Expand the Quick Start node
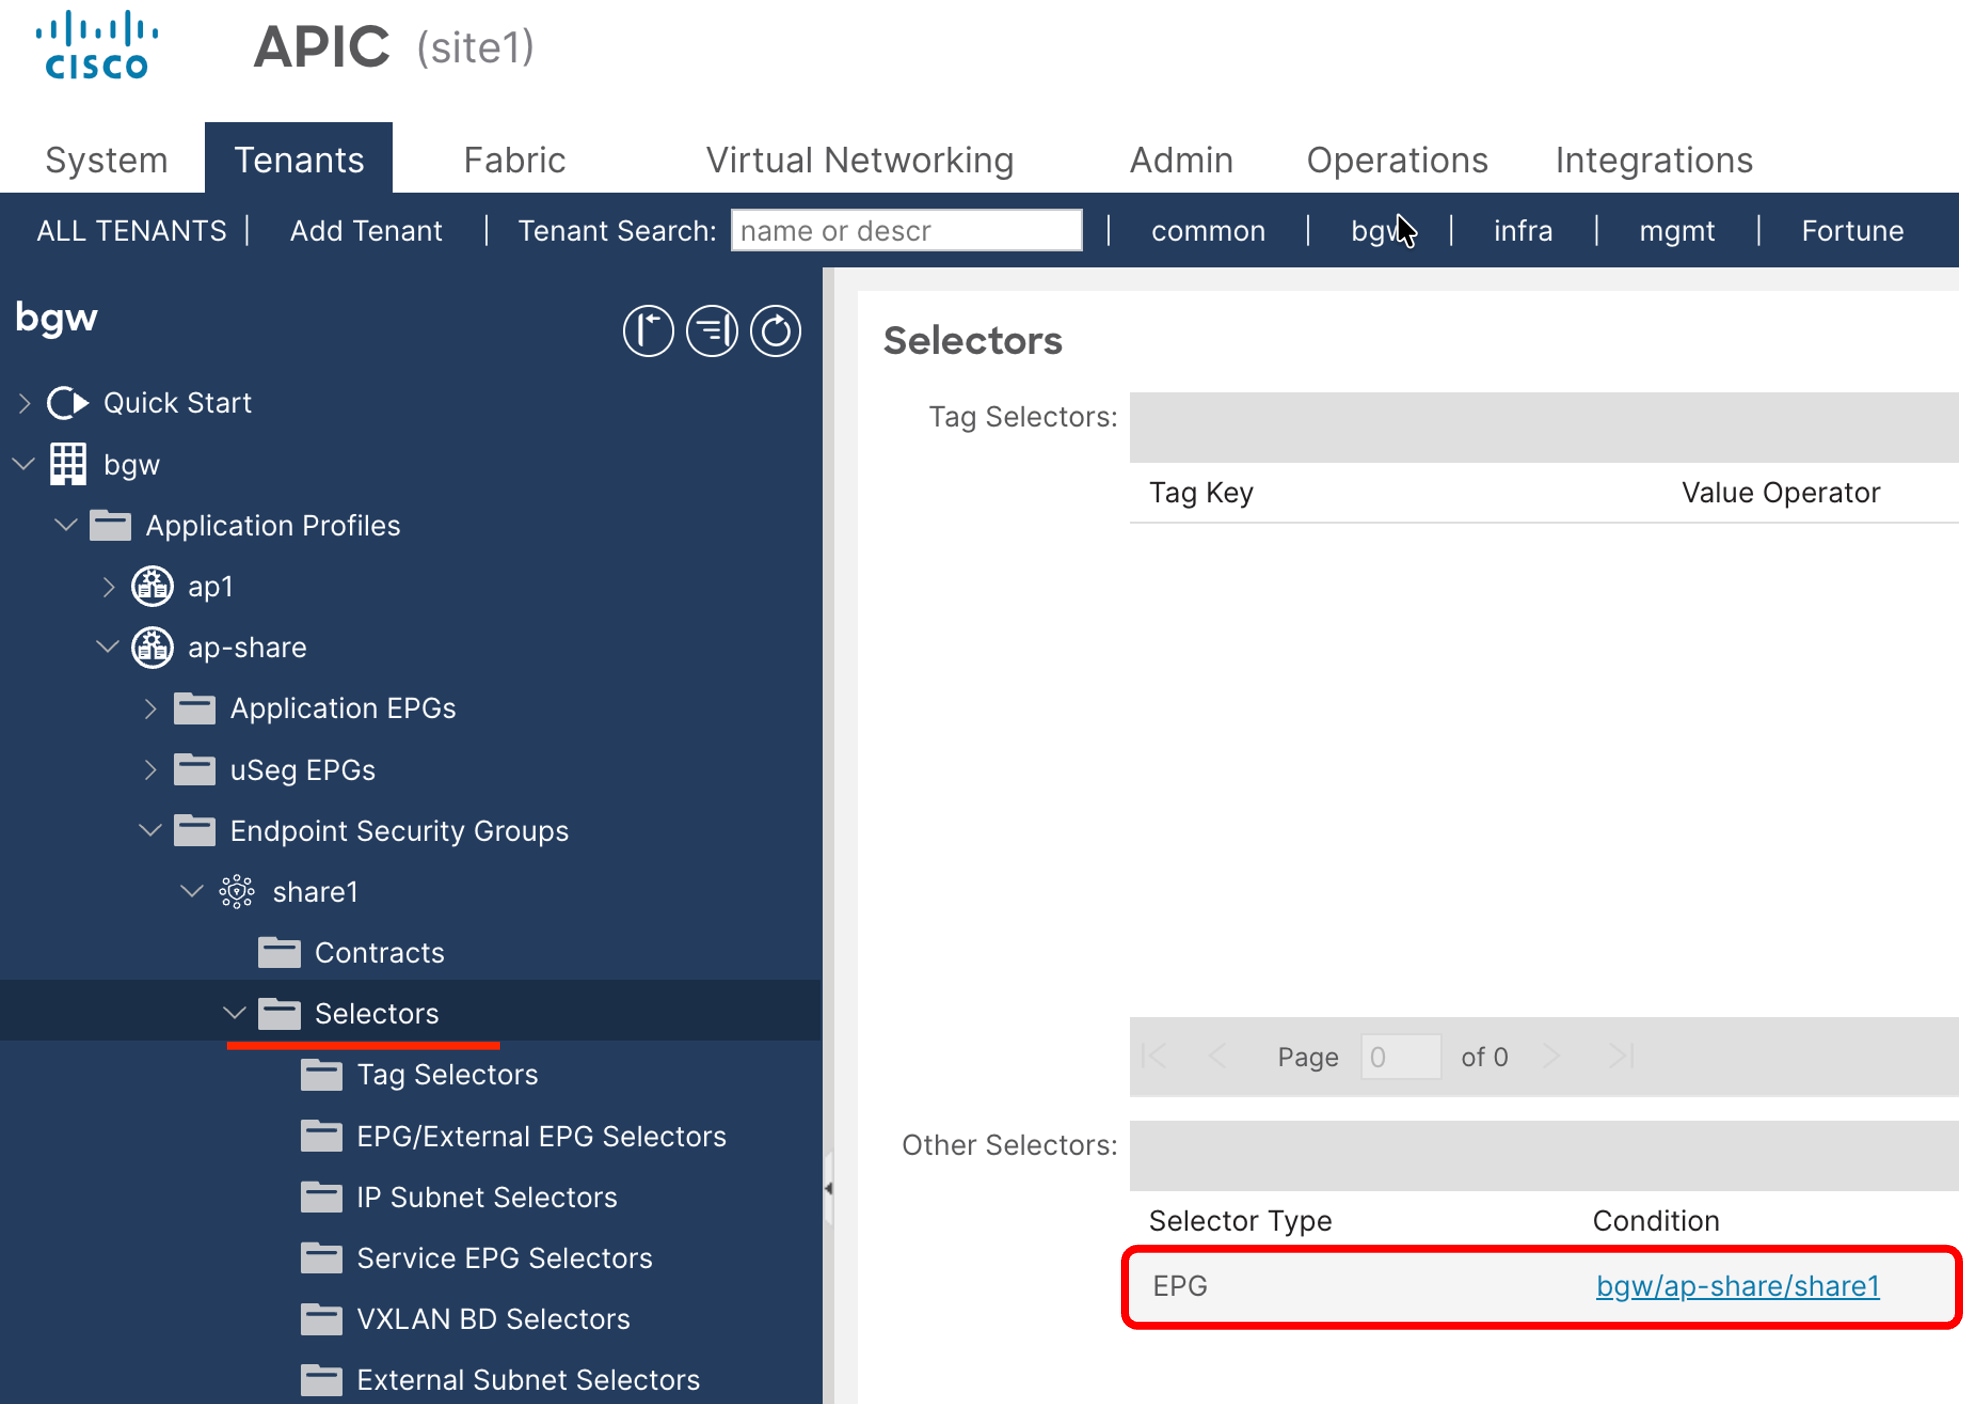 click(25, 403)
